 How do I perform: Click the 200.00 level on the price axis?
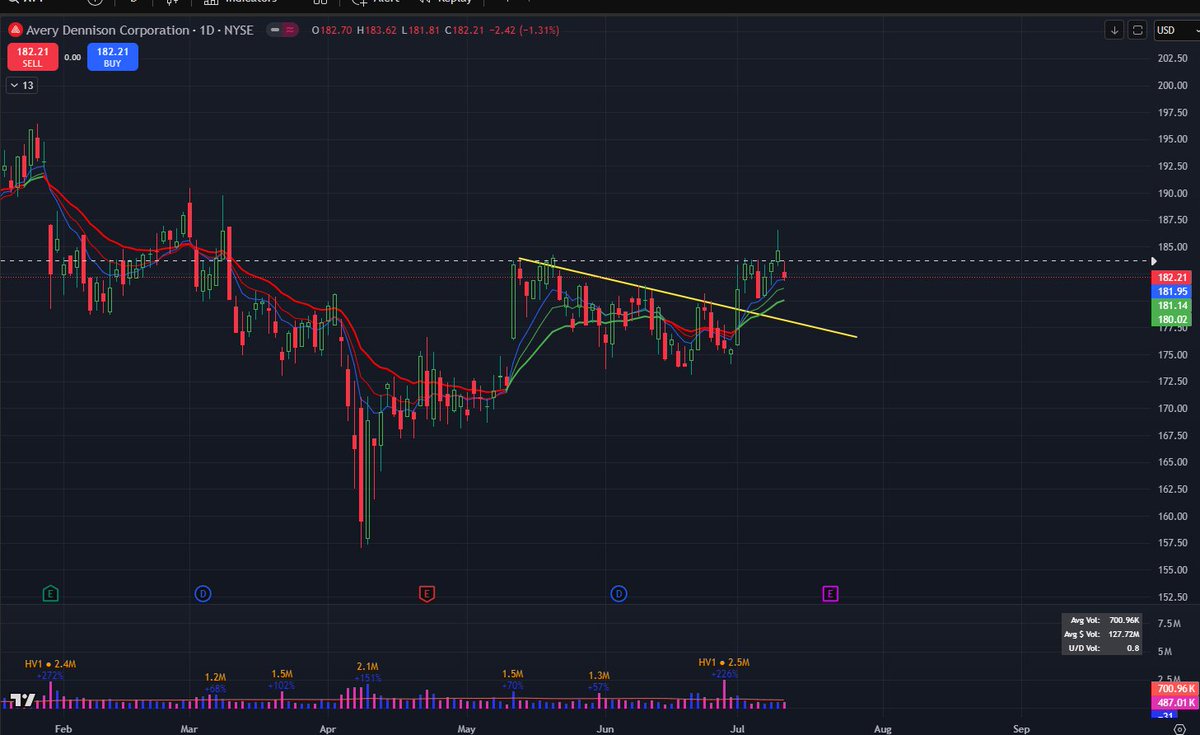[x=1171, y=84]
